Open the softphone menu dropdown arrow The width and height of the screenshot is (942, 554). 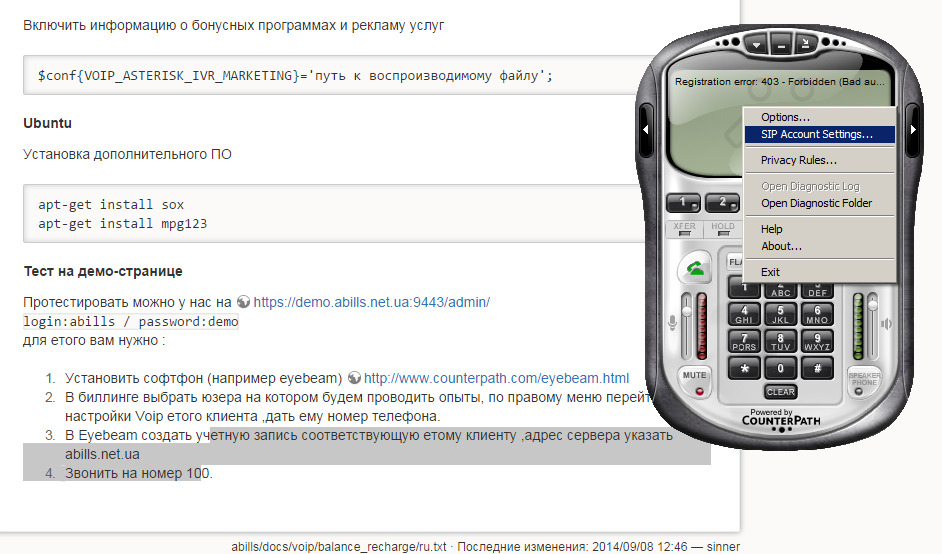coord(757,45)
